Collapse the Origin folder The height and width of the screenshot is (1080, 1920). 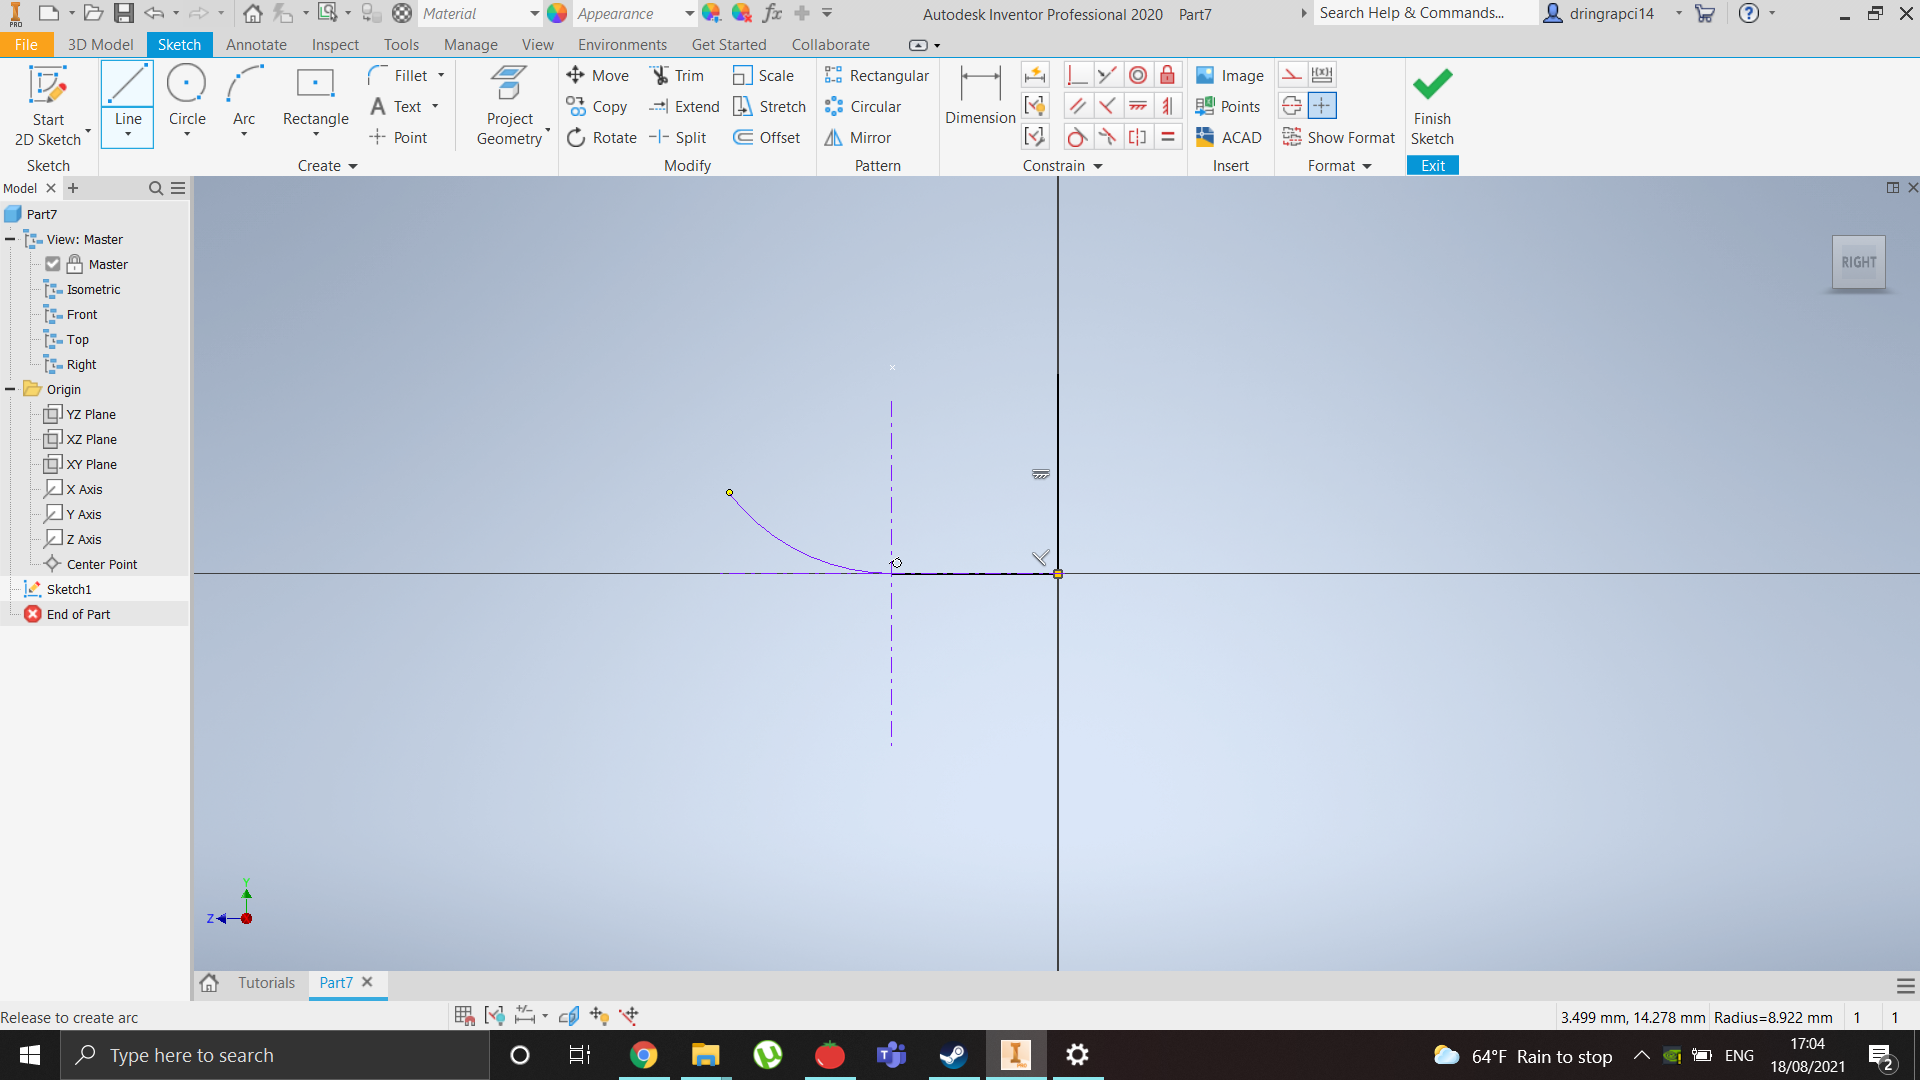[x=9, y=389]
